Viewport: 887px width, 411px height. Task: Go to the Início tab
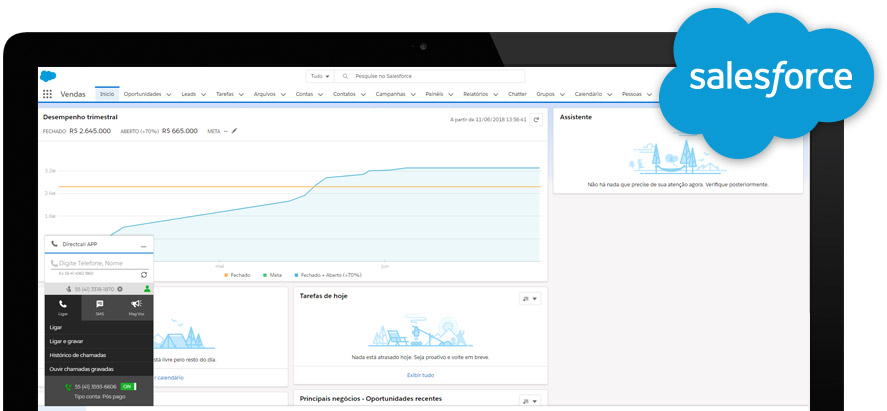(x=107, y=94)
